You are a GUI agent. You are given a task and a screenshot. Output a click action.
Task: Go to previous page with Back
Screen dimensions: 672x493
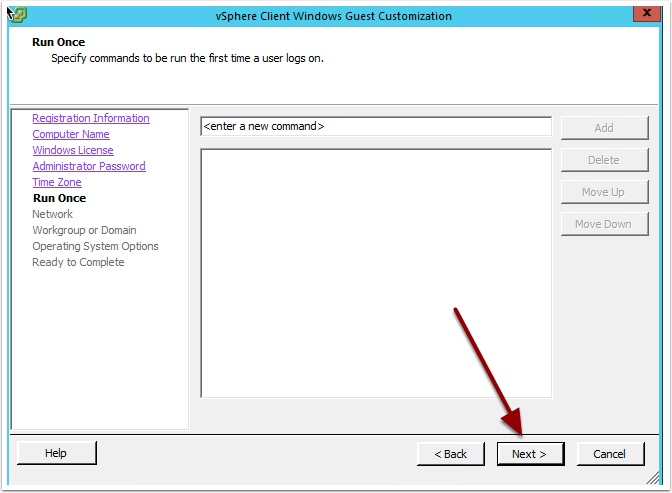click(451, 454)
